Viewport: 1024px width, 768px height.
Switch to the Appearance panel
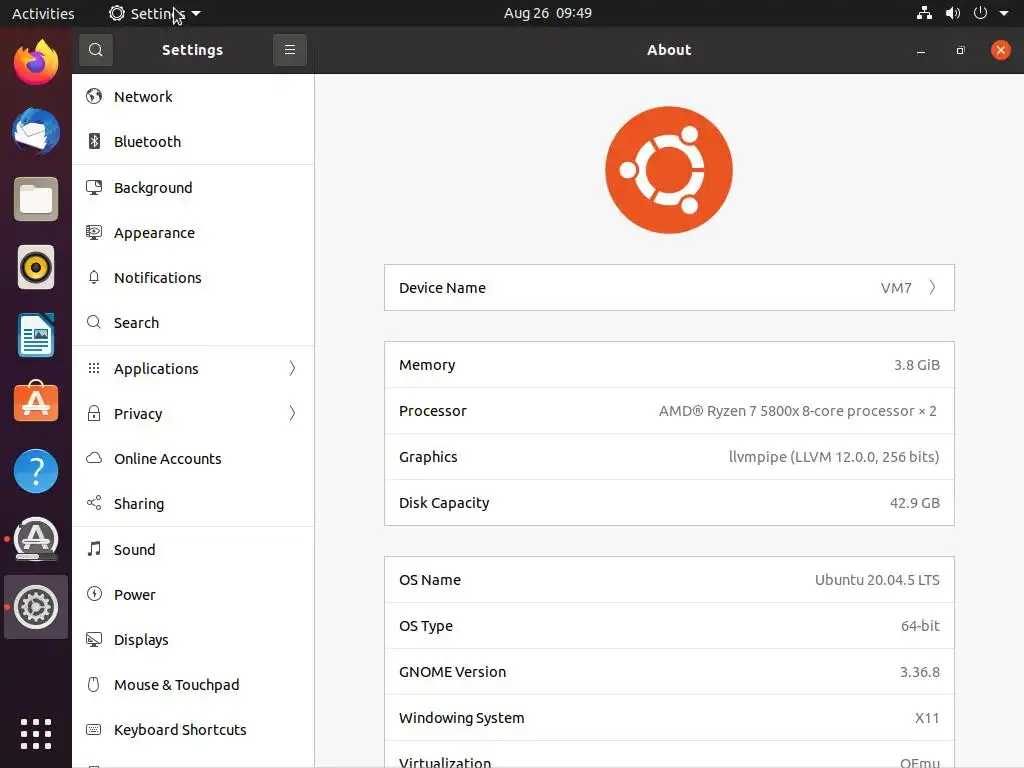[193, 232]
